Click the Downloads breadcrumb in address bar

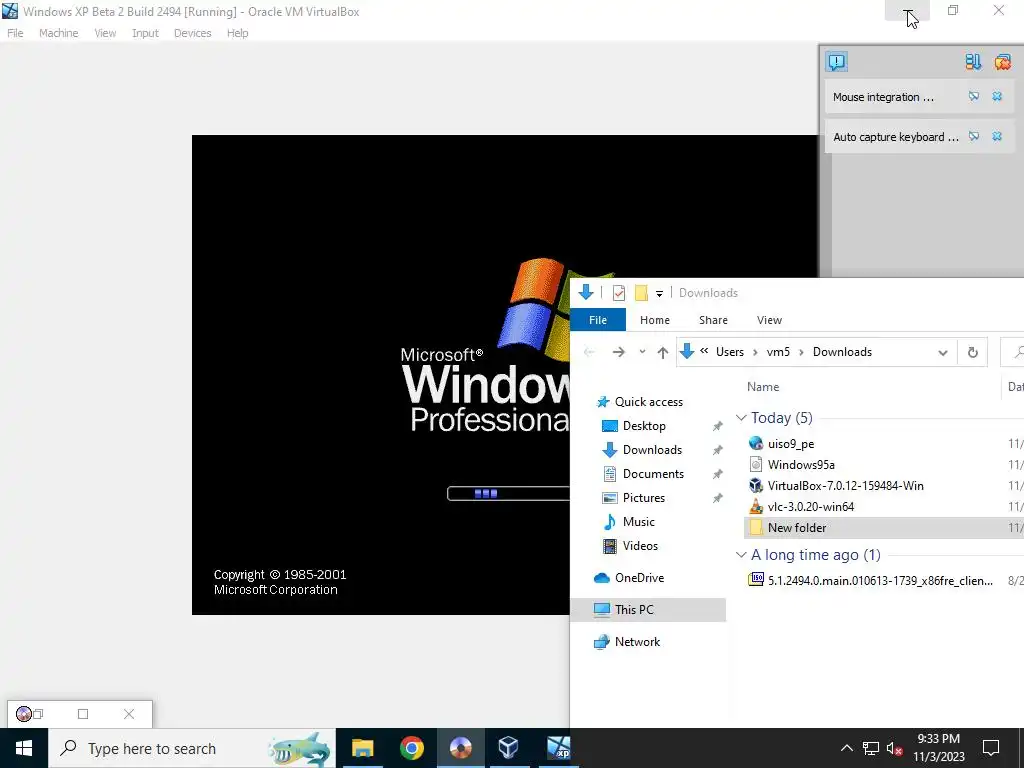(x=842, y=352)
